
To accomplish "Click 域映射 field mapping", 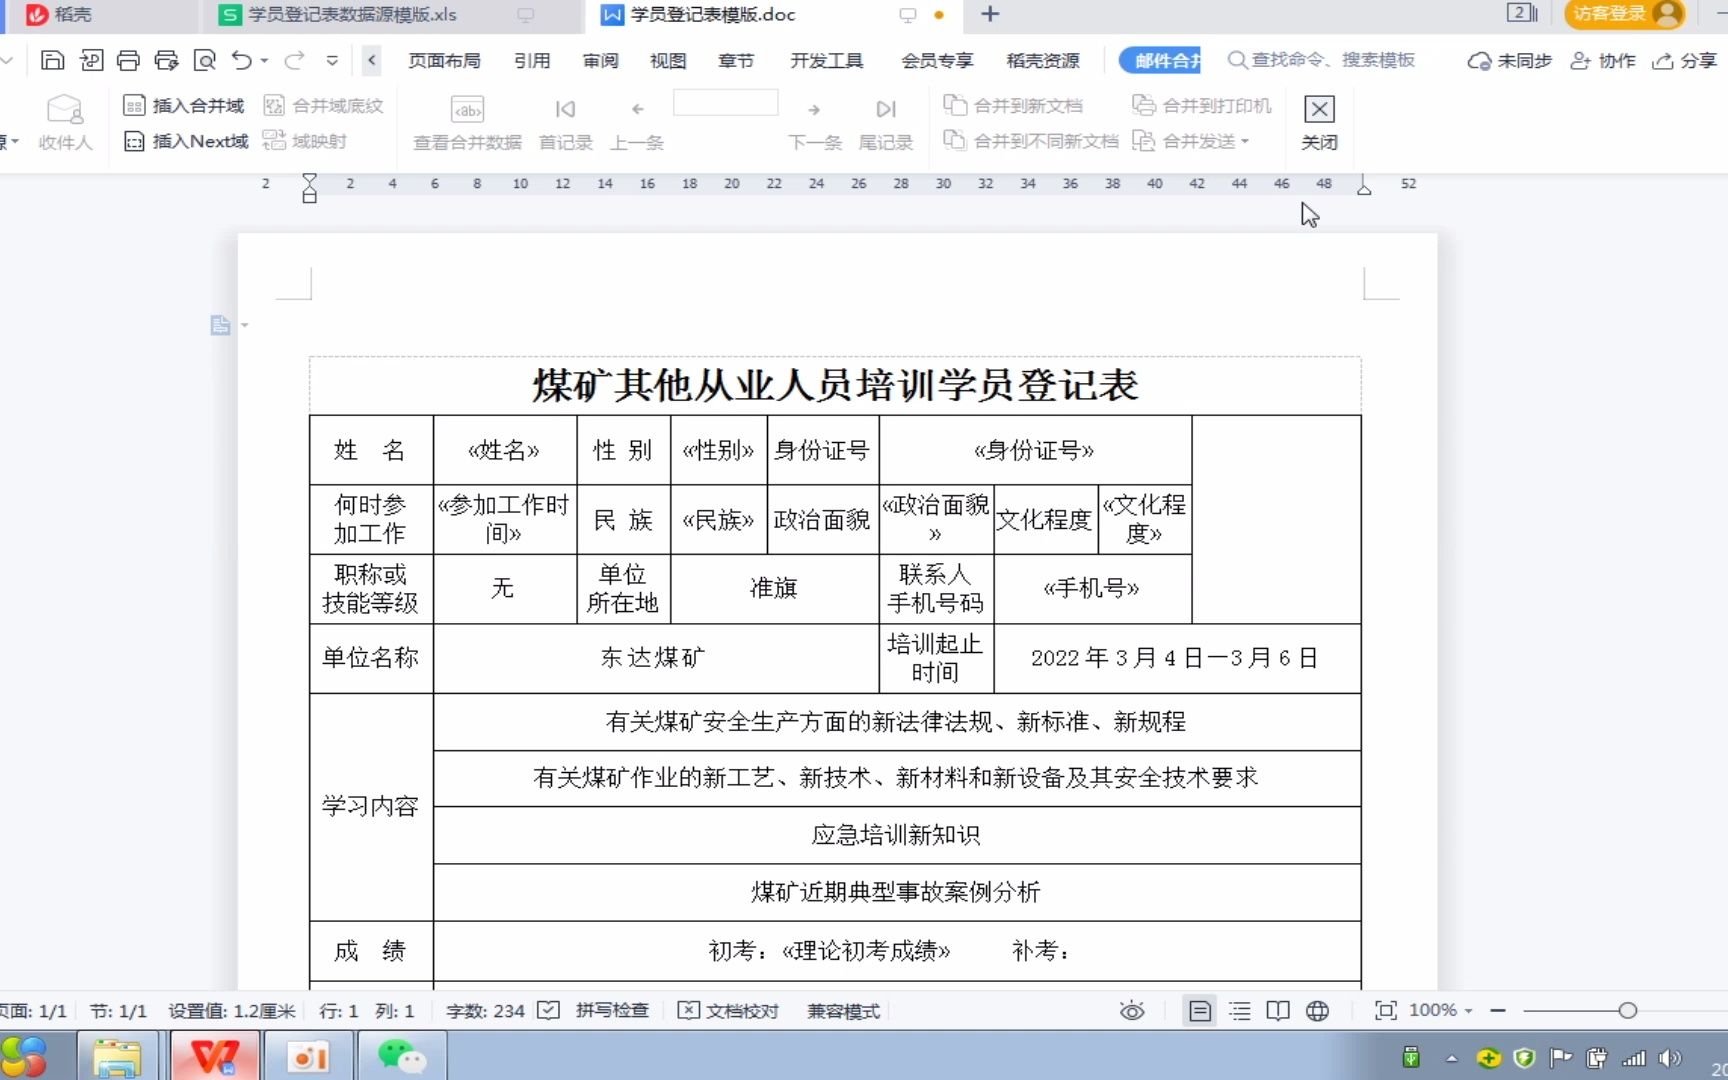I will pyautogui.click(x=305, y=141).
